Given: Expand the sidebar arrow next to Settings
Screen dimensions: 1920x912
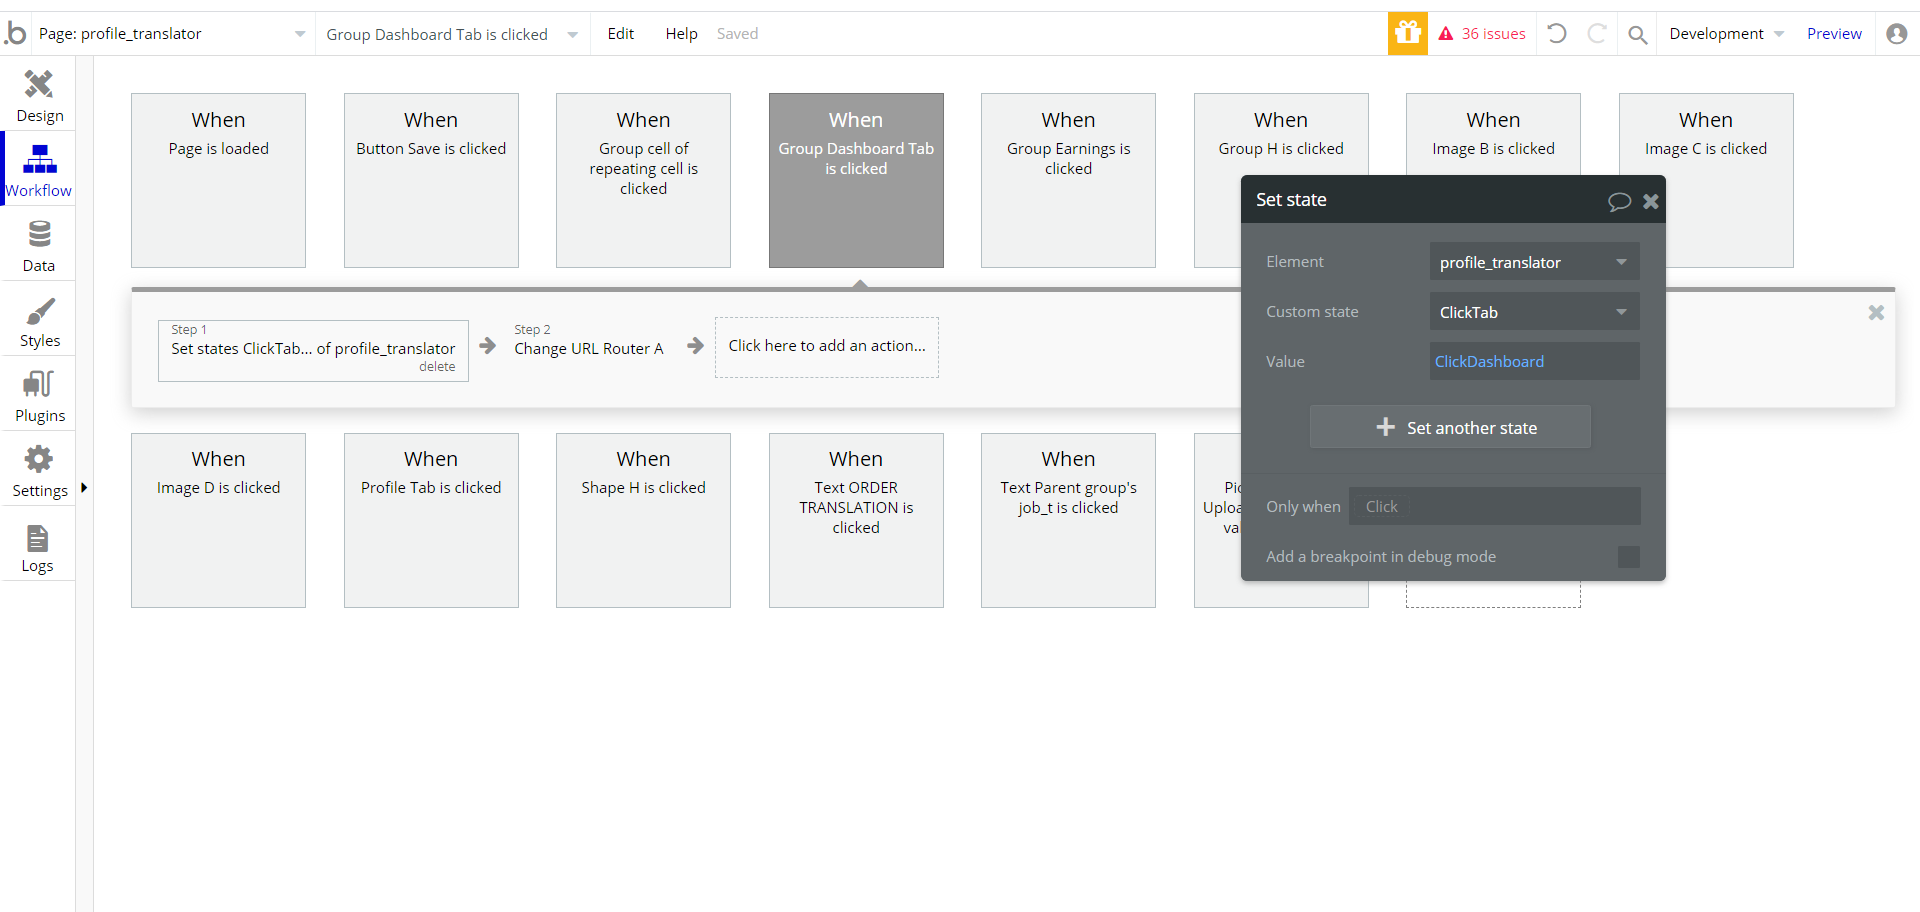Looking at the screenshot, I should (x=84, y=488).
